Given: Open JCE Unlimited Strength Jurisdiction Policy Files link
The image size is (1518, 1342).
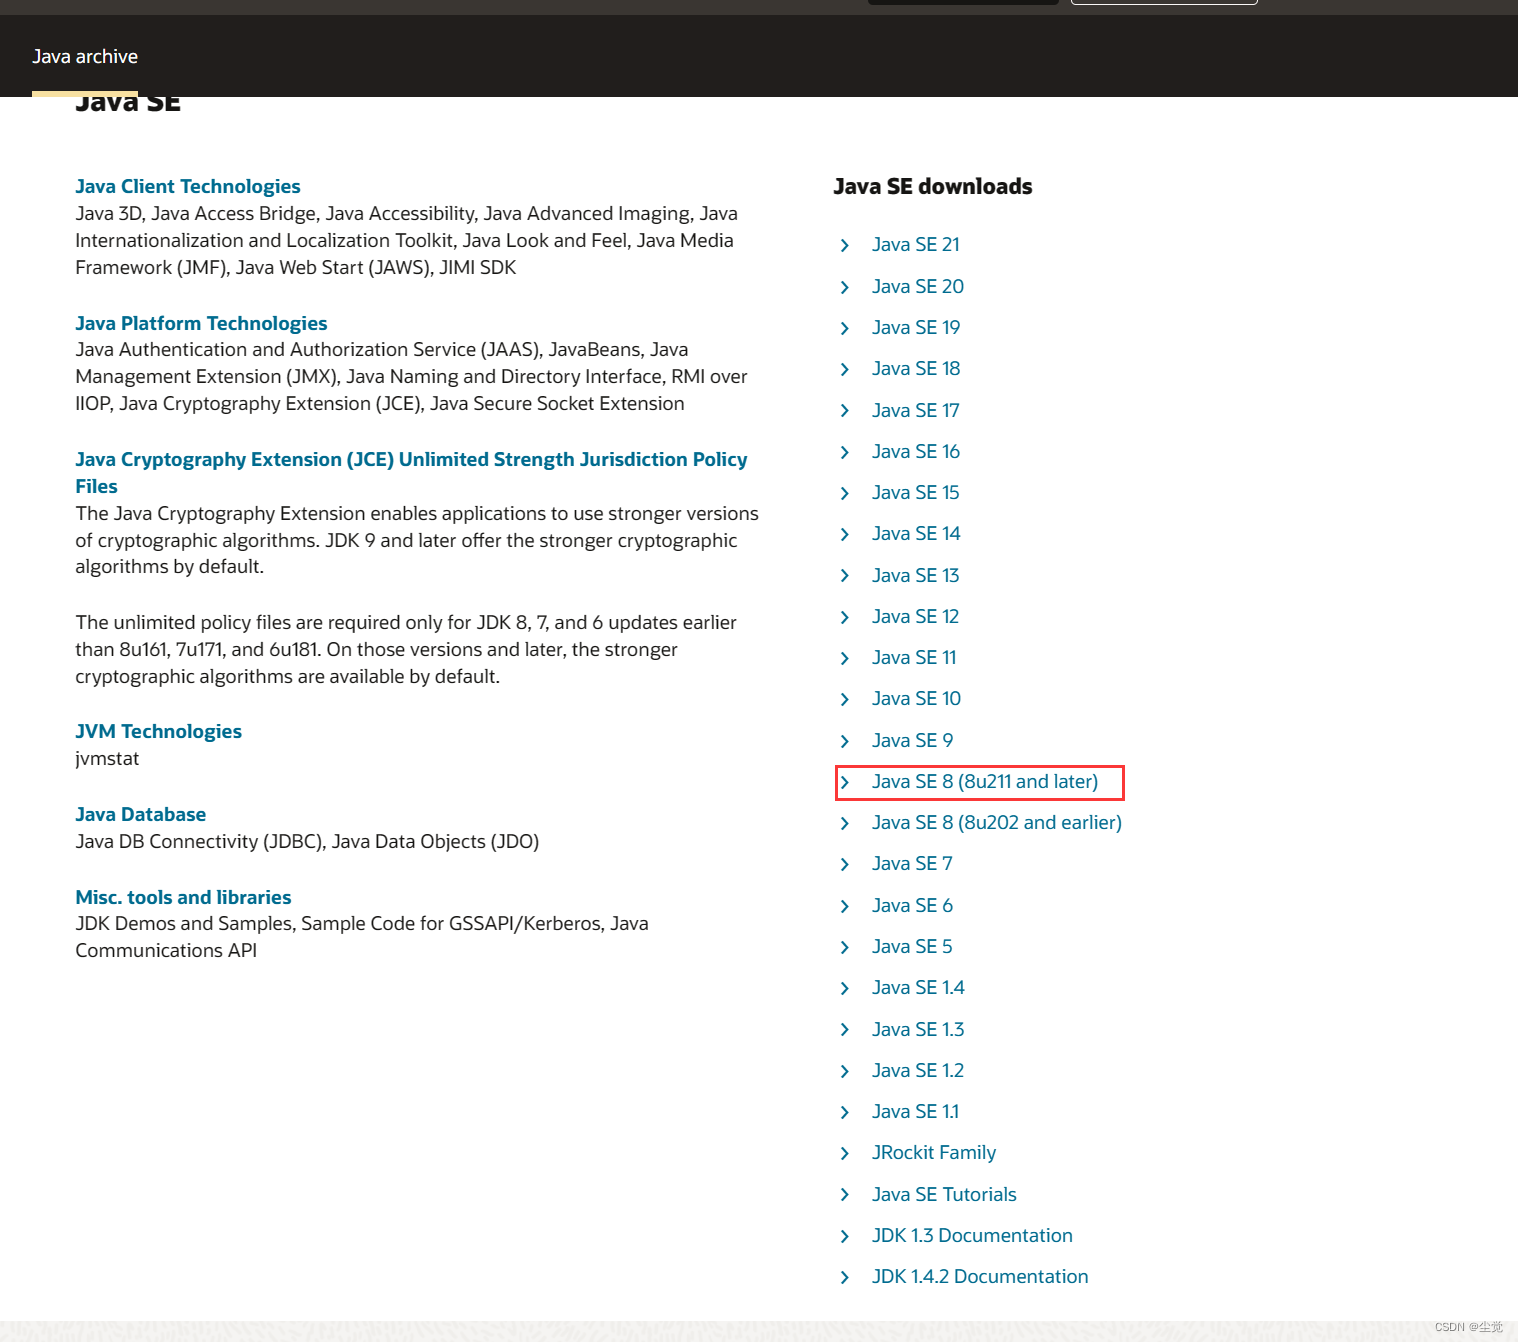Looking at the screenshot, I should [411, 472].
